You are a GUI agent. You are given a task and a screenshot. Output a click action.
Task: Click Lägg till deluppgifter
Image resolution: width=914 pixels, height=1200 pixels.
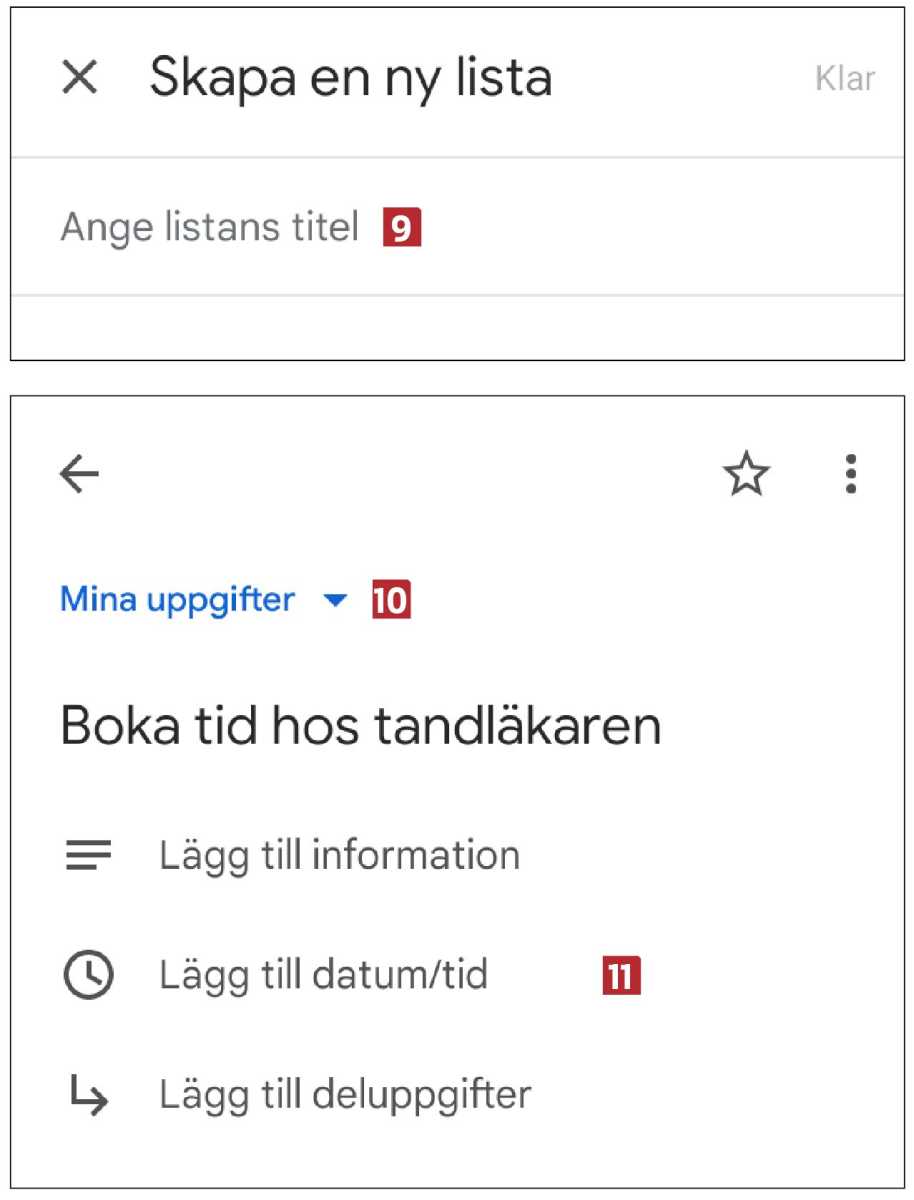click(x=345, y=1095)
